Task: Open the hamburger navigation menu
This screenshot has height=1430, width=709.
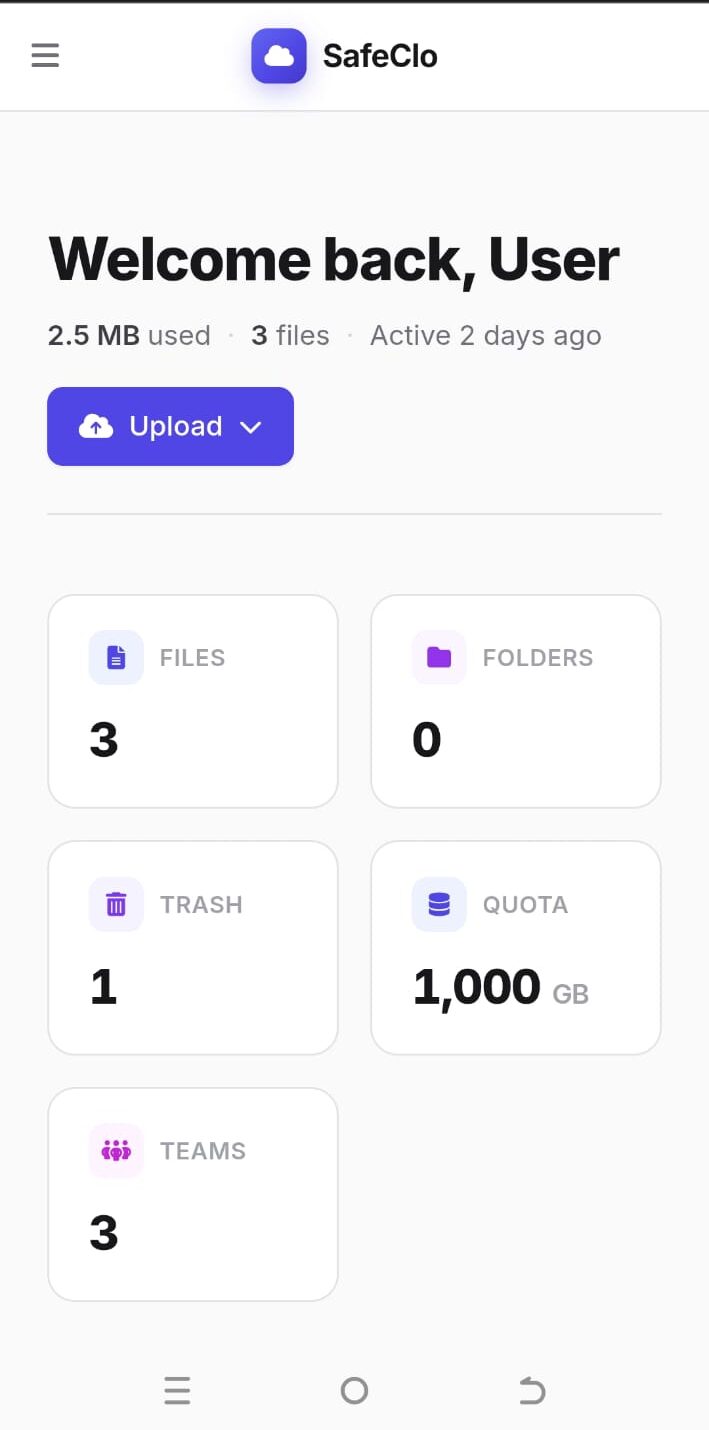Action: pyautogui.click(x=45, y=55)
